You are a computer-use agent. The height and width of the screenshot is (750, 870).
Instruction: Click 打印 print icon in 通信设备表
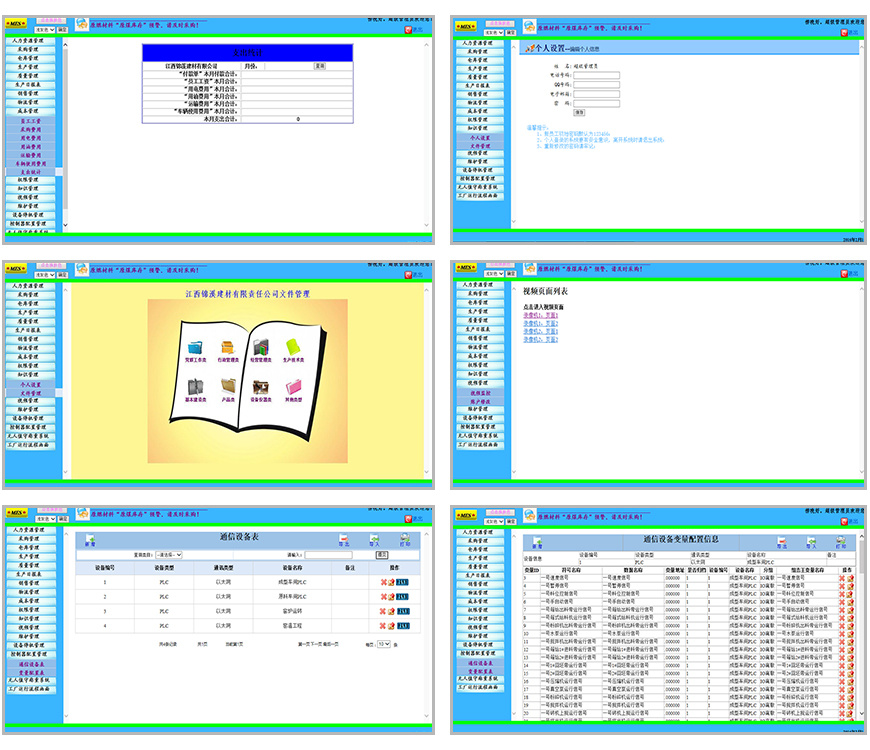[x=405, y=540]
